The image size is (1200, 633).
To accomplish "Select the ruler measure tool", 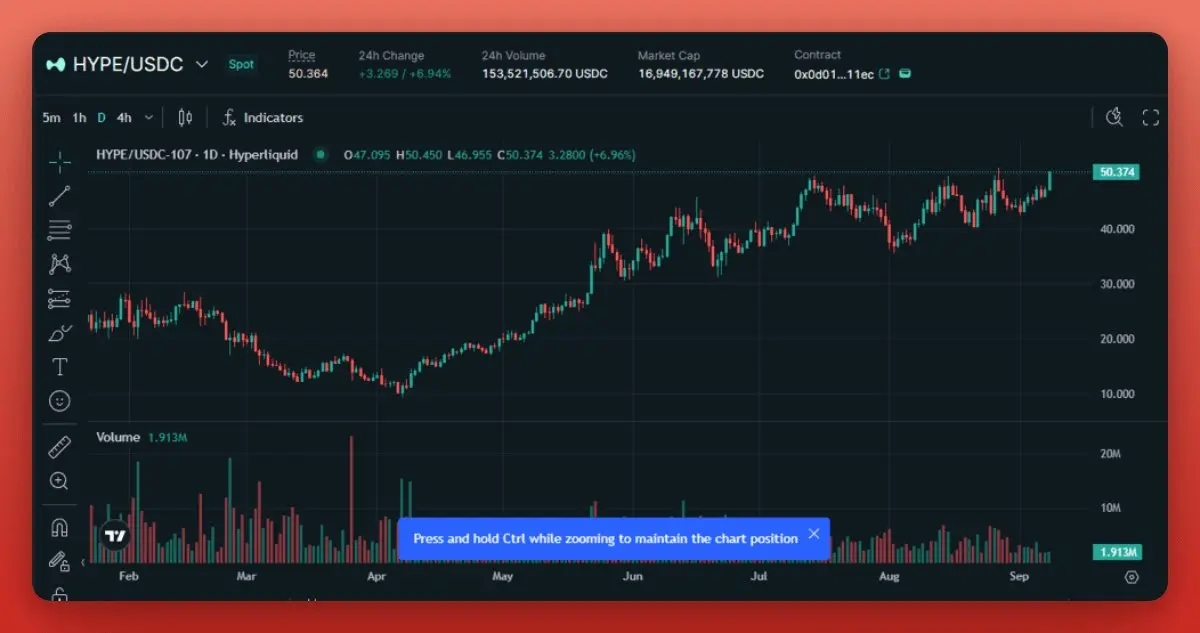I will [60, 447].
